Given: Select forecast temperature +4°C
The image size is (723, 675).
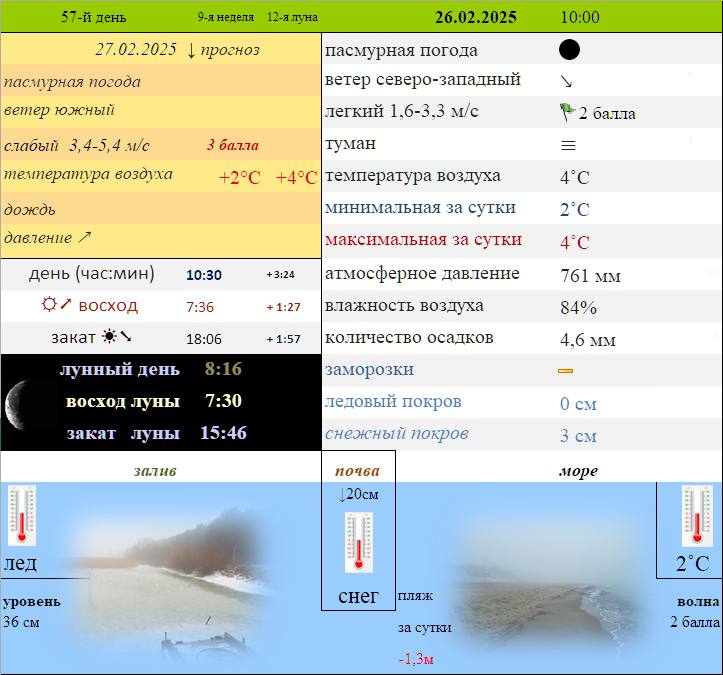Looking at the screenshot, I should click(296, 178).
